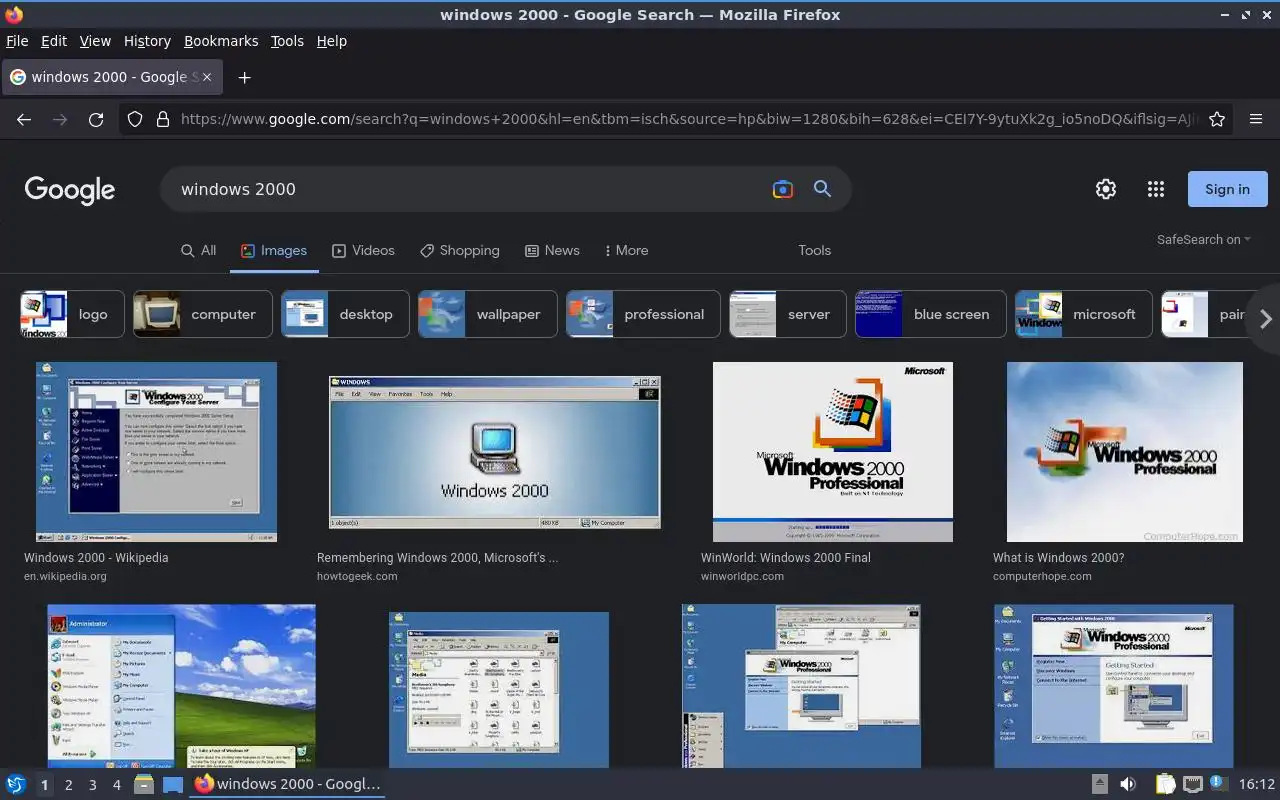Filter images by the computer chip
Image resolution: width=1280 pixels, height=800 pixels.
coord(203,314)
